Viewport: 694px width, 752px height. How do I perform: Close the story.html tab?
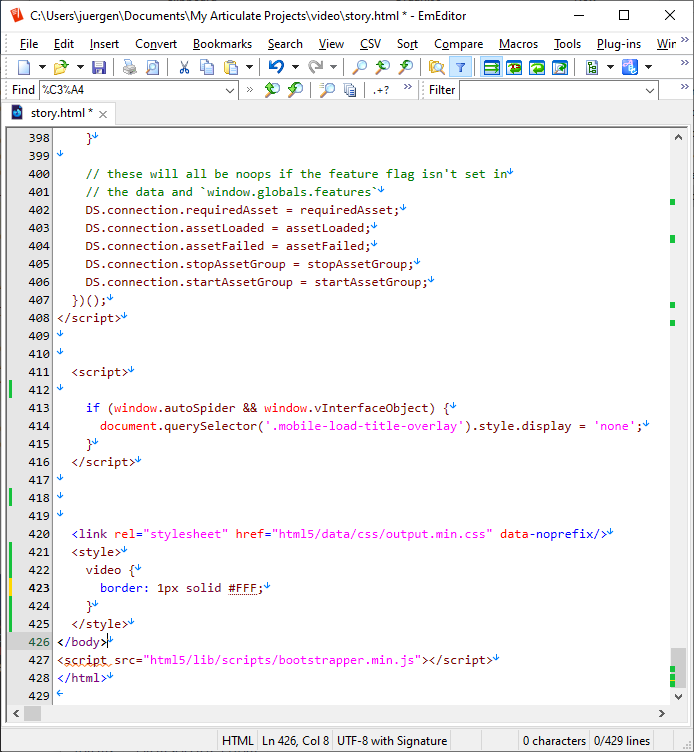103,114
